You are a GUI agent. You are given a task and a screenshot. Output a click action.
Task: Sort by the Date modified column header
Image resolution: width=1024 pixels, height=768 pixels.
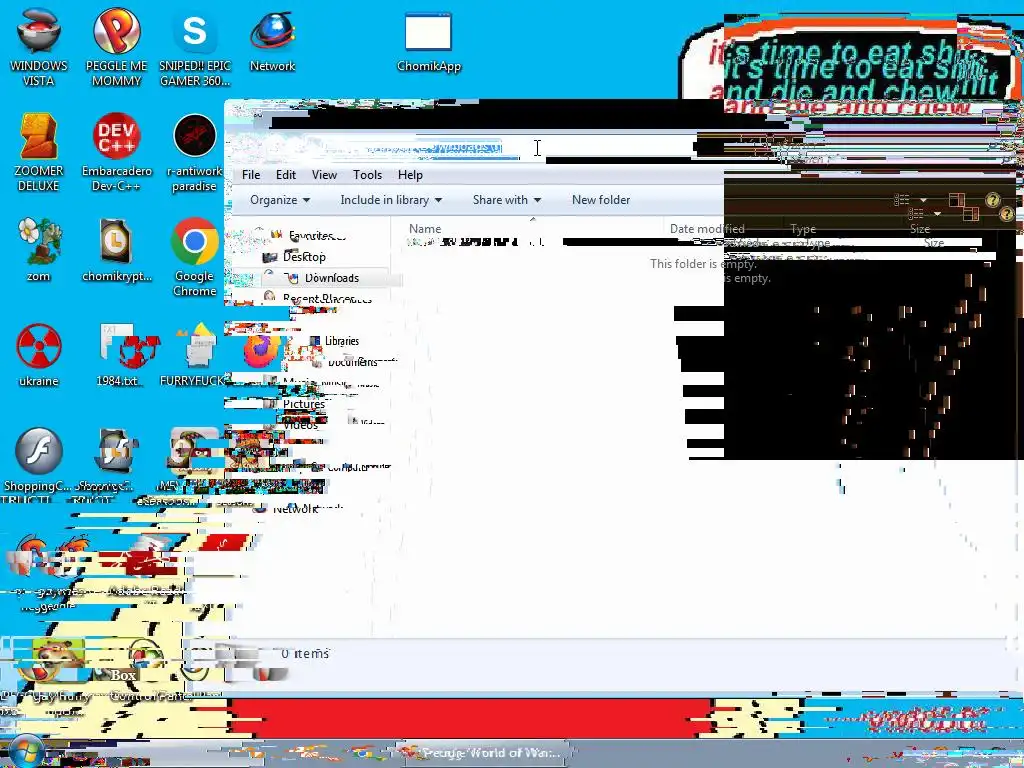[x=707, y=229]
